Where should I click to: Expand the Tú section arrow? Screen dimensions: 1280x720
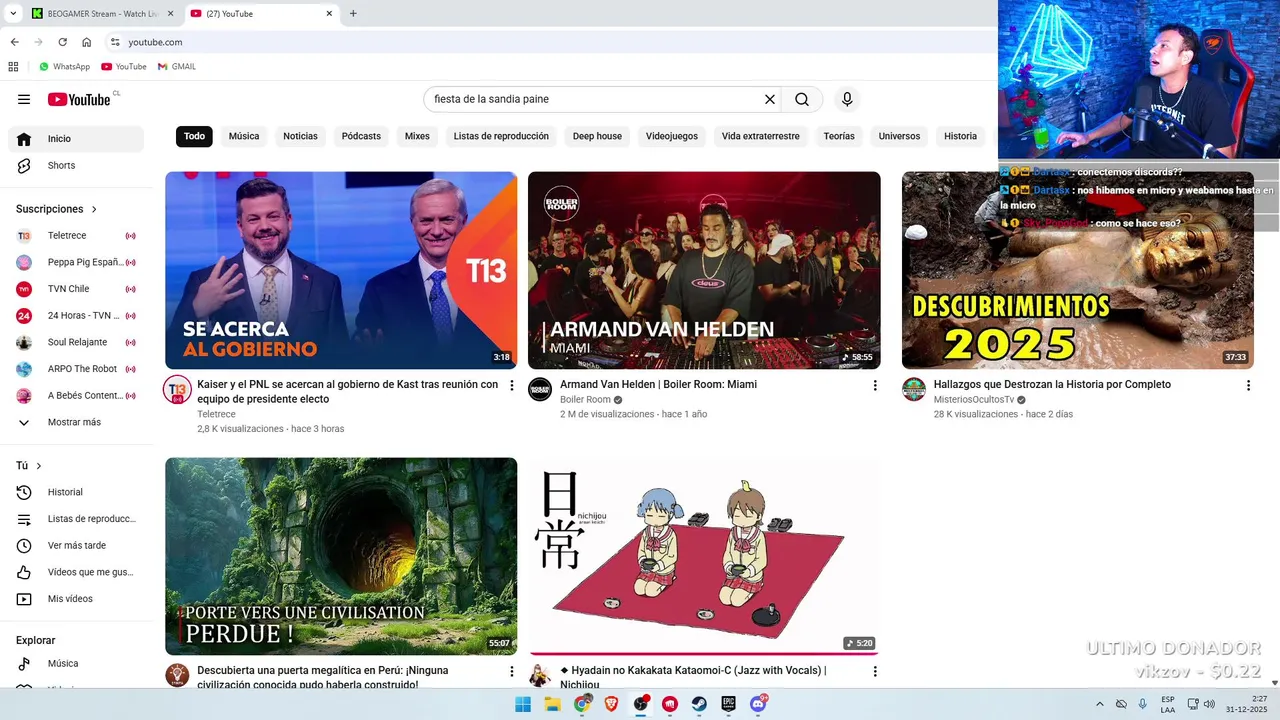(x=39, y=466)
